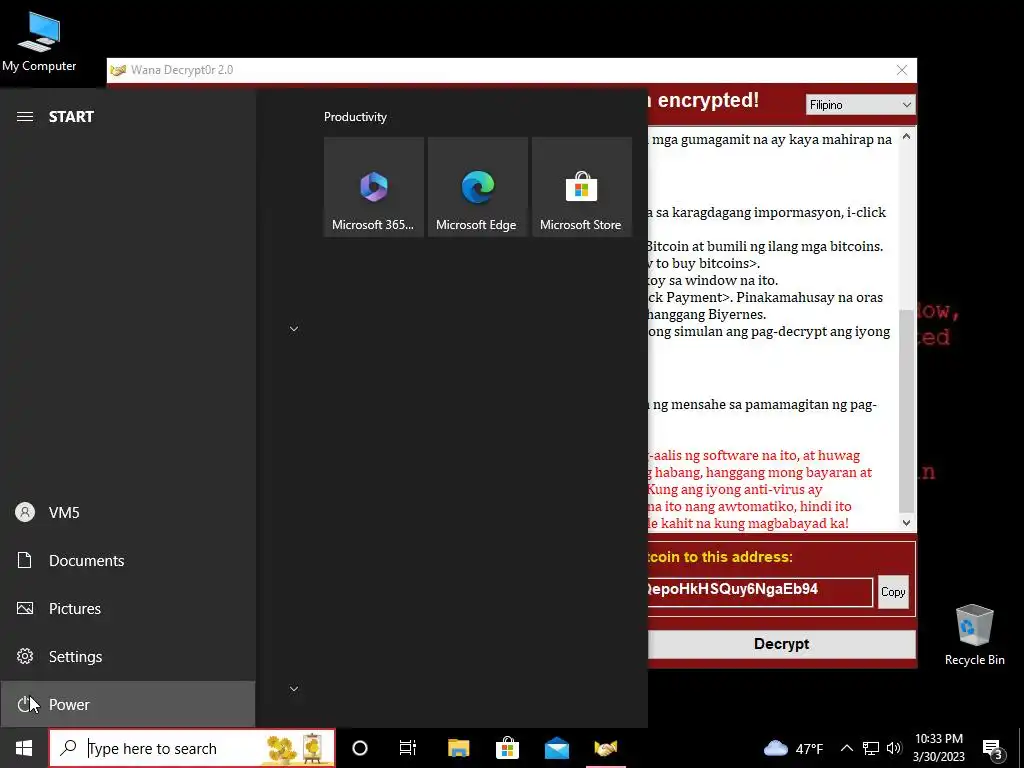Image resolution: width=1024 pixels, height=768 pixels.
Task: Click the bitcoin address field
Action: click(x=760, y=592)
